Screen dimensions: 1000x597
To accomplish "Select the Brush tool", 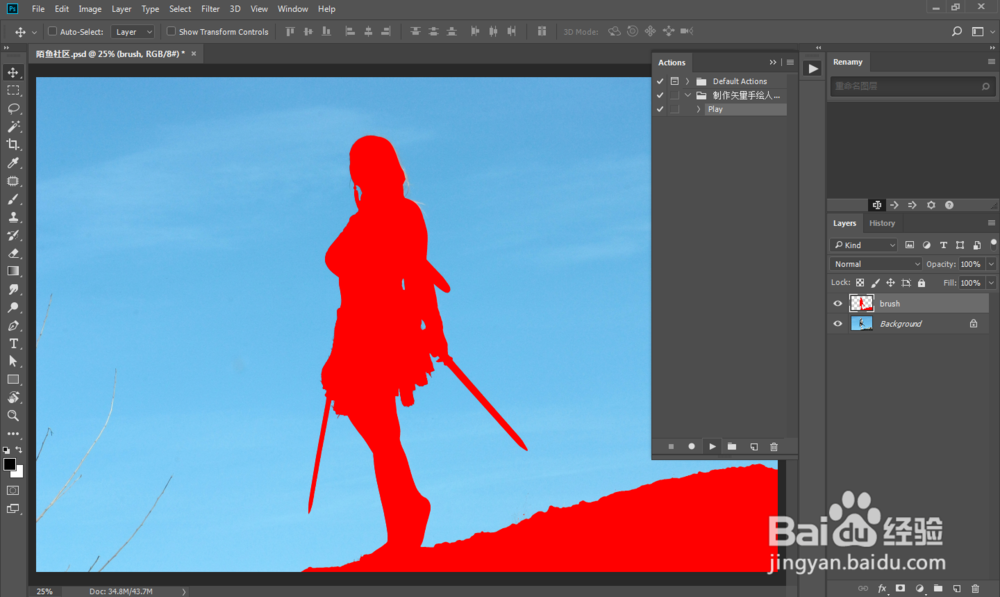I will pos(13,199).
